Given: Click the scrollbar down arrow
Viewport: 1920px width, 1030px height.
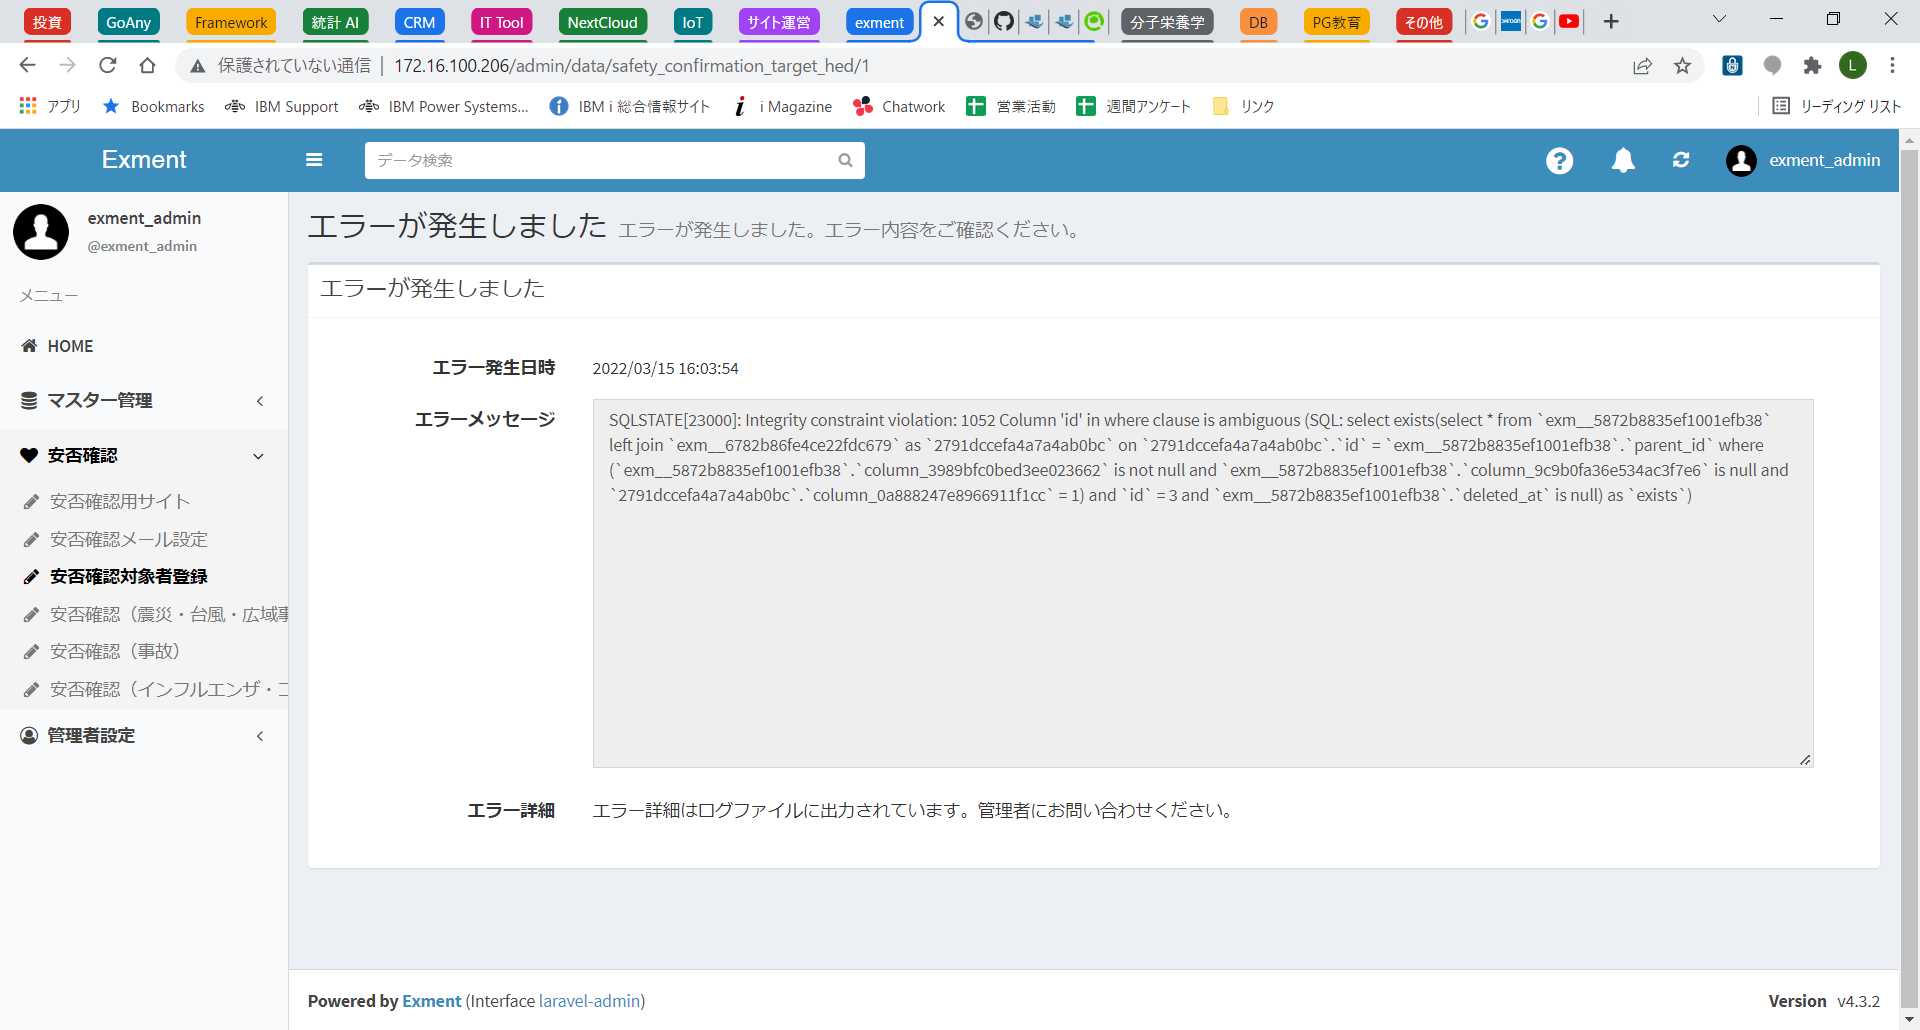Looking at the screenshot, I should (1910, 1021).
